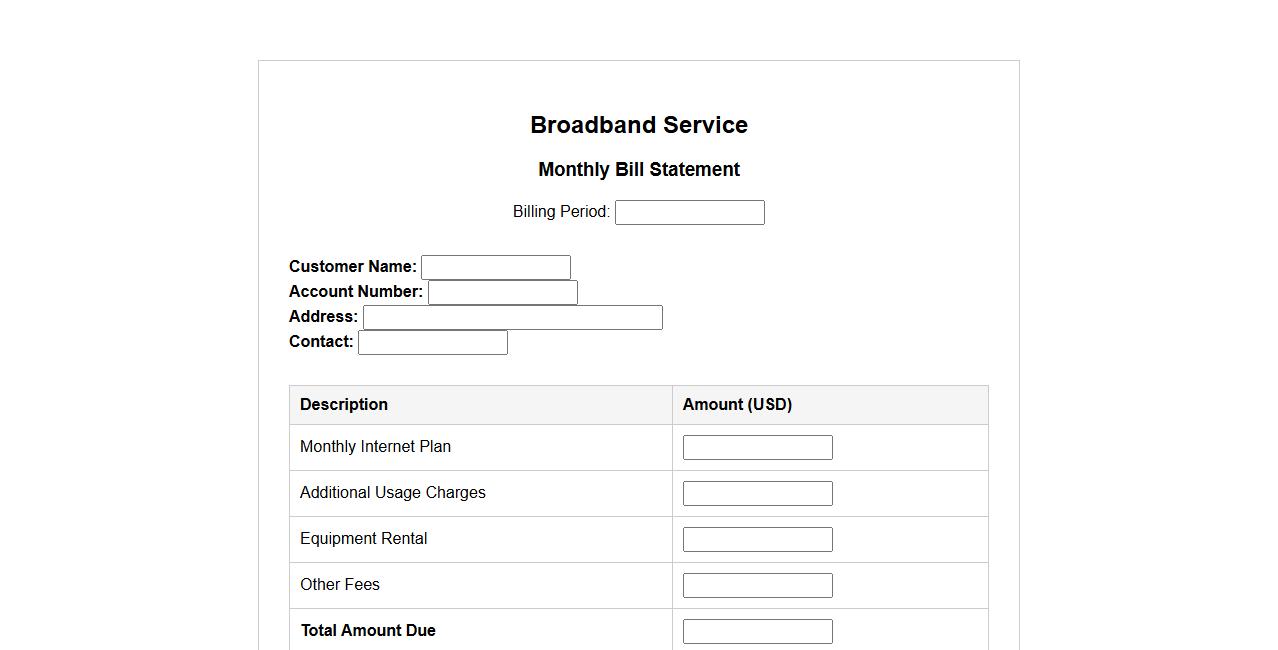
Task: Click the Customer Name label text
Action: pos(352,267)
